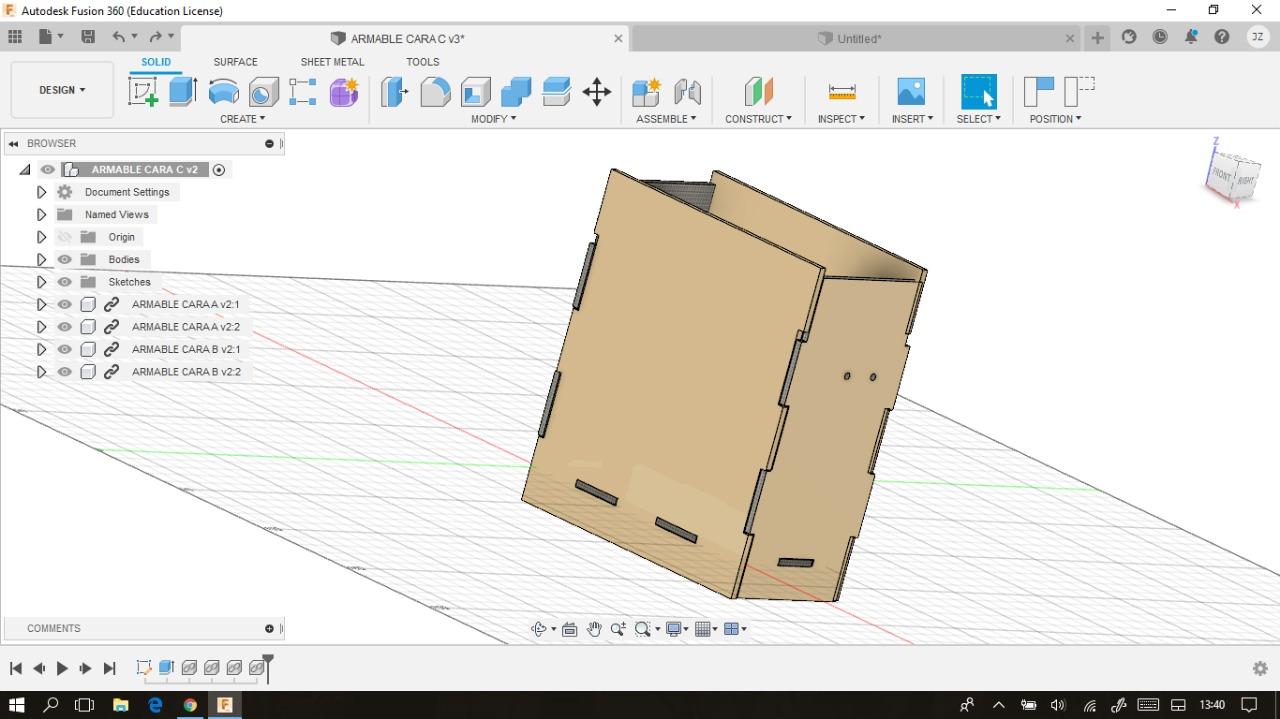Open the CONSTRUCT menu label
Viewport: 1280px width, 719px height.
click(758, 119)
